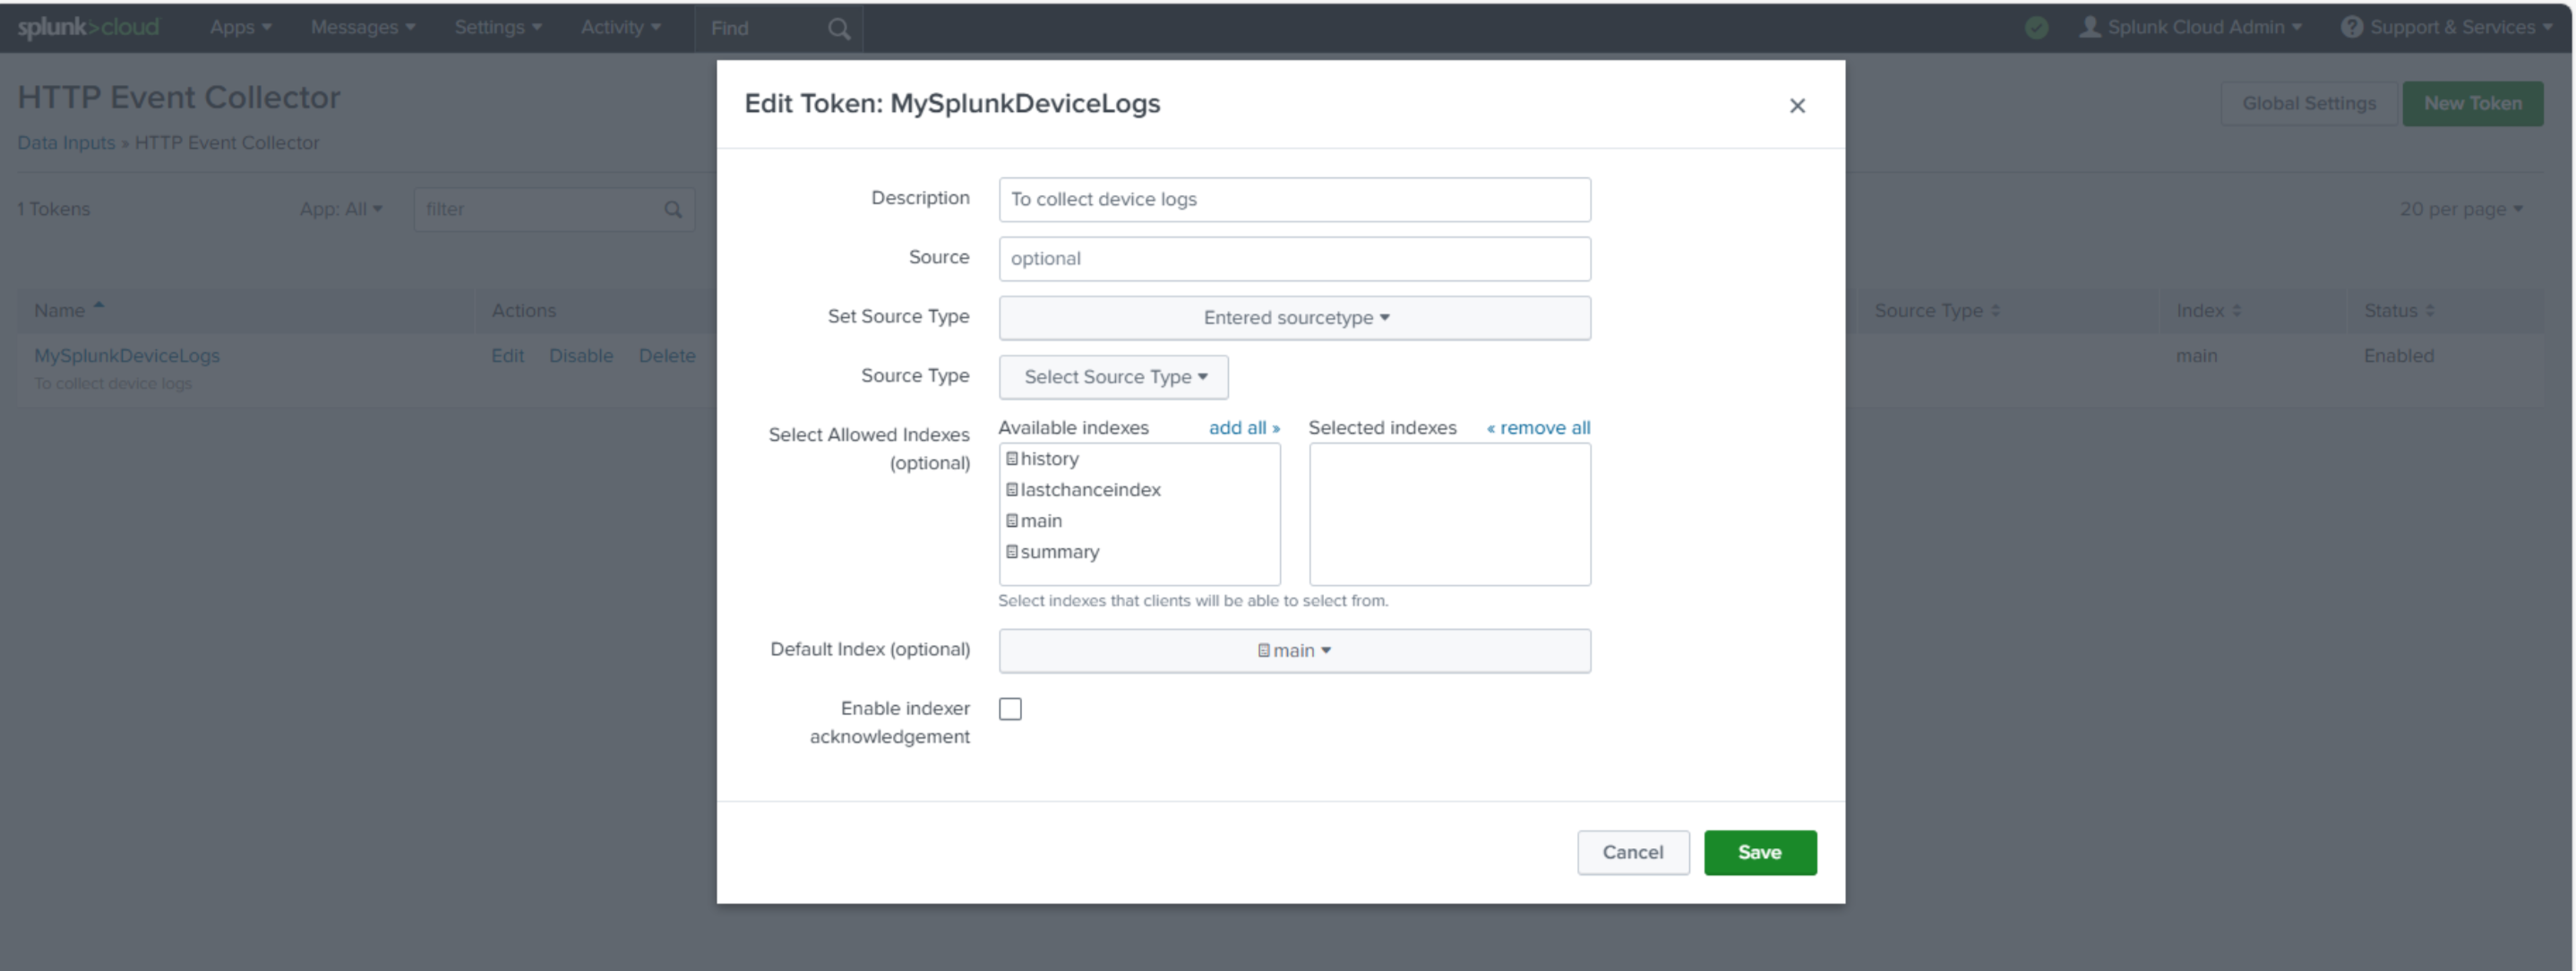
Task: Select the lastchanceindex available index
Action: [x=1083, y=490]
